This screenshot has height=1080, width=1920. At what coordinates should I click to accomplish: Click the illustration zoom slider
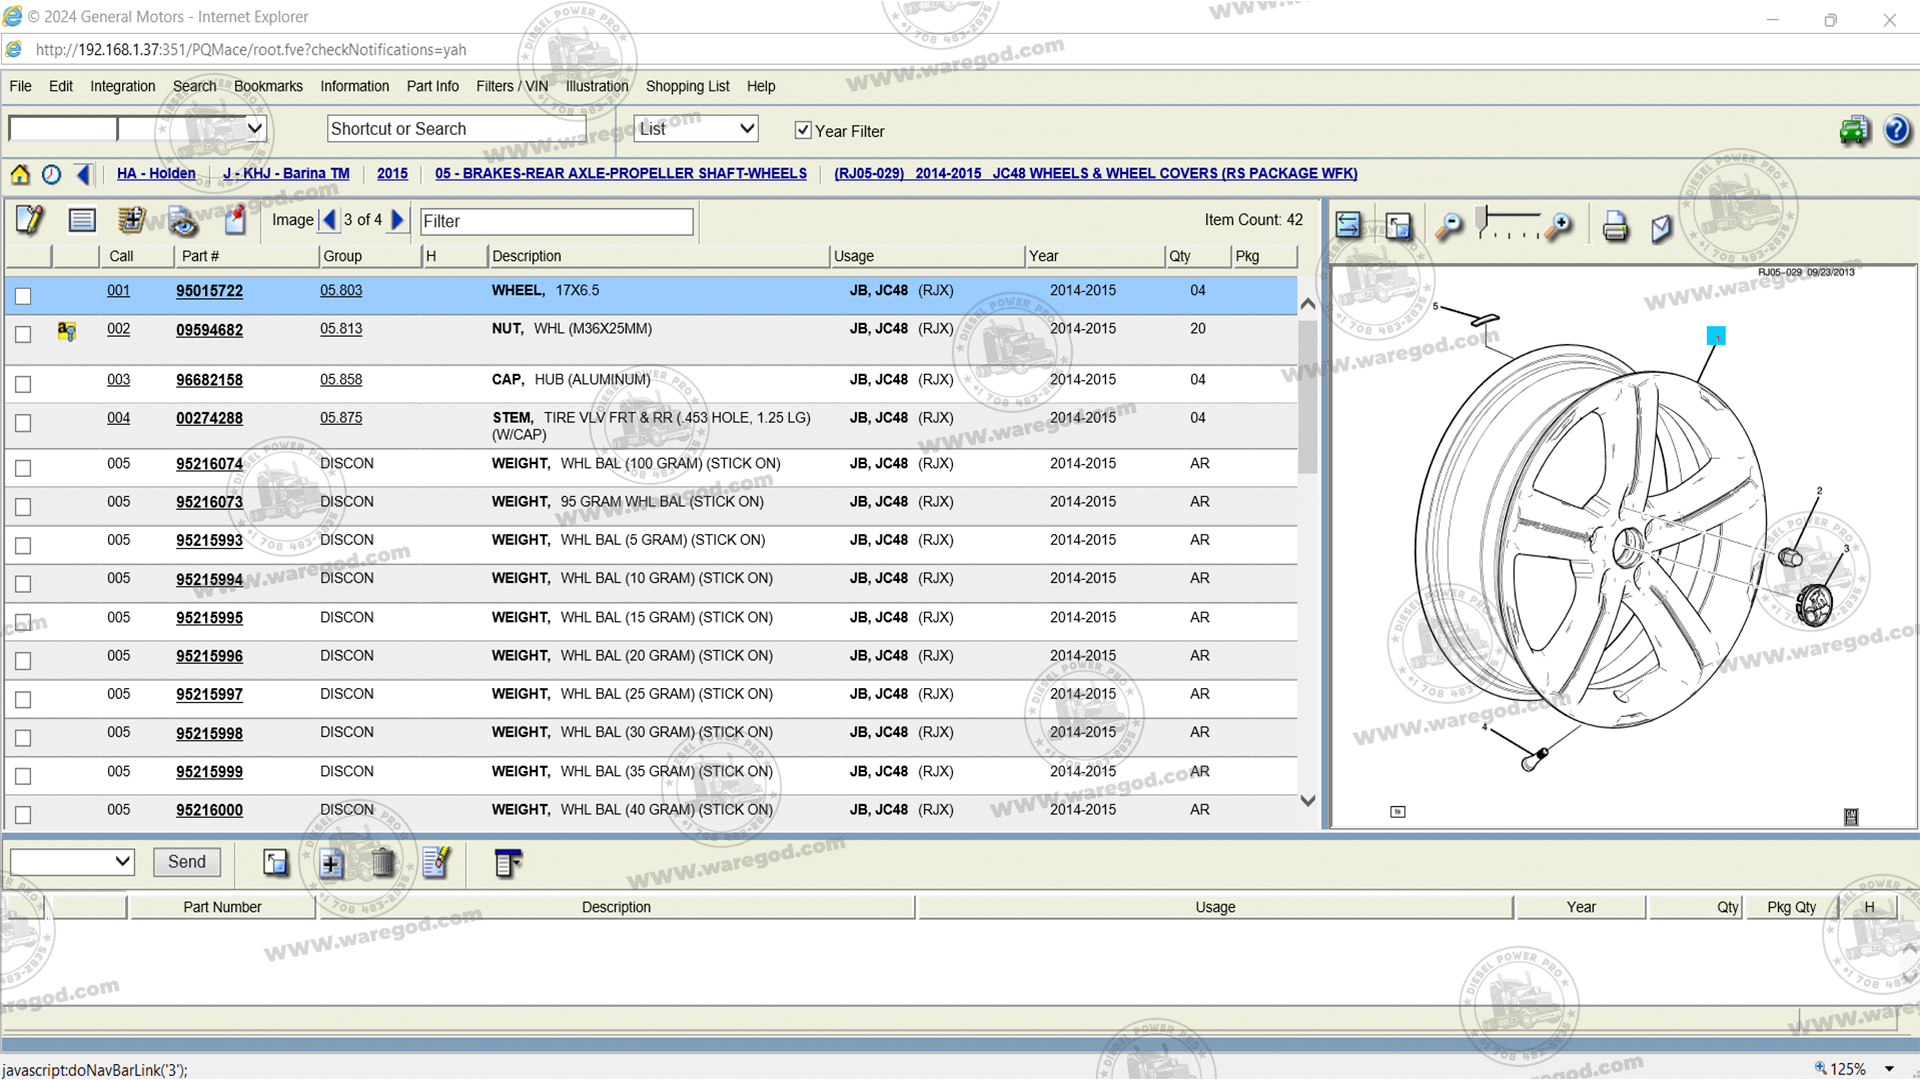point(1507,225)
